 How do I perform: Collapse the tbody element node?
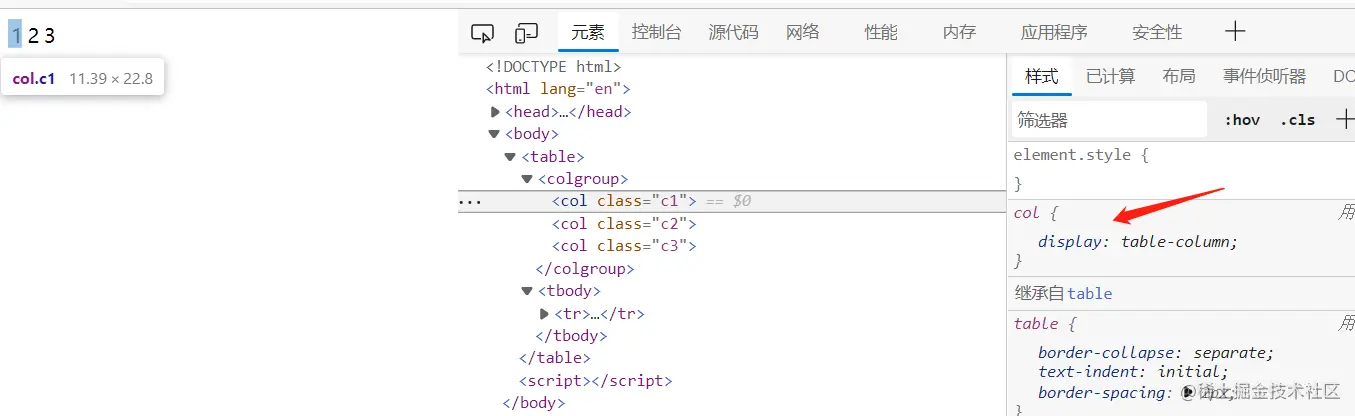527,291
